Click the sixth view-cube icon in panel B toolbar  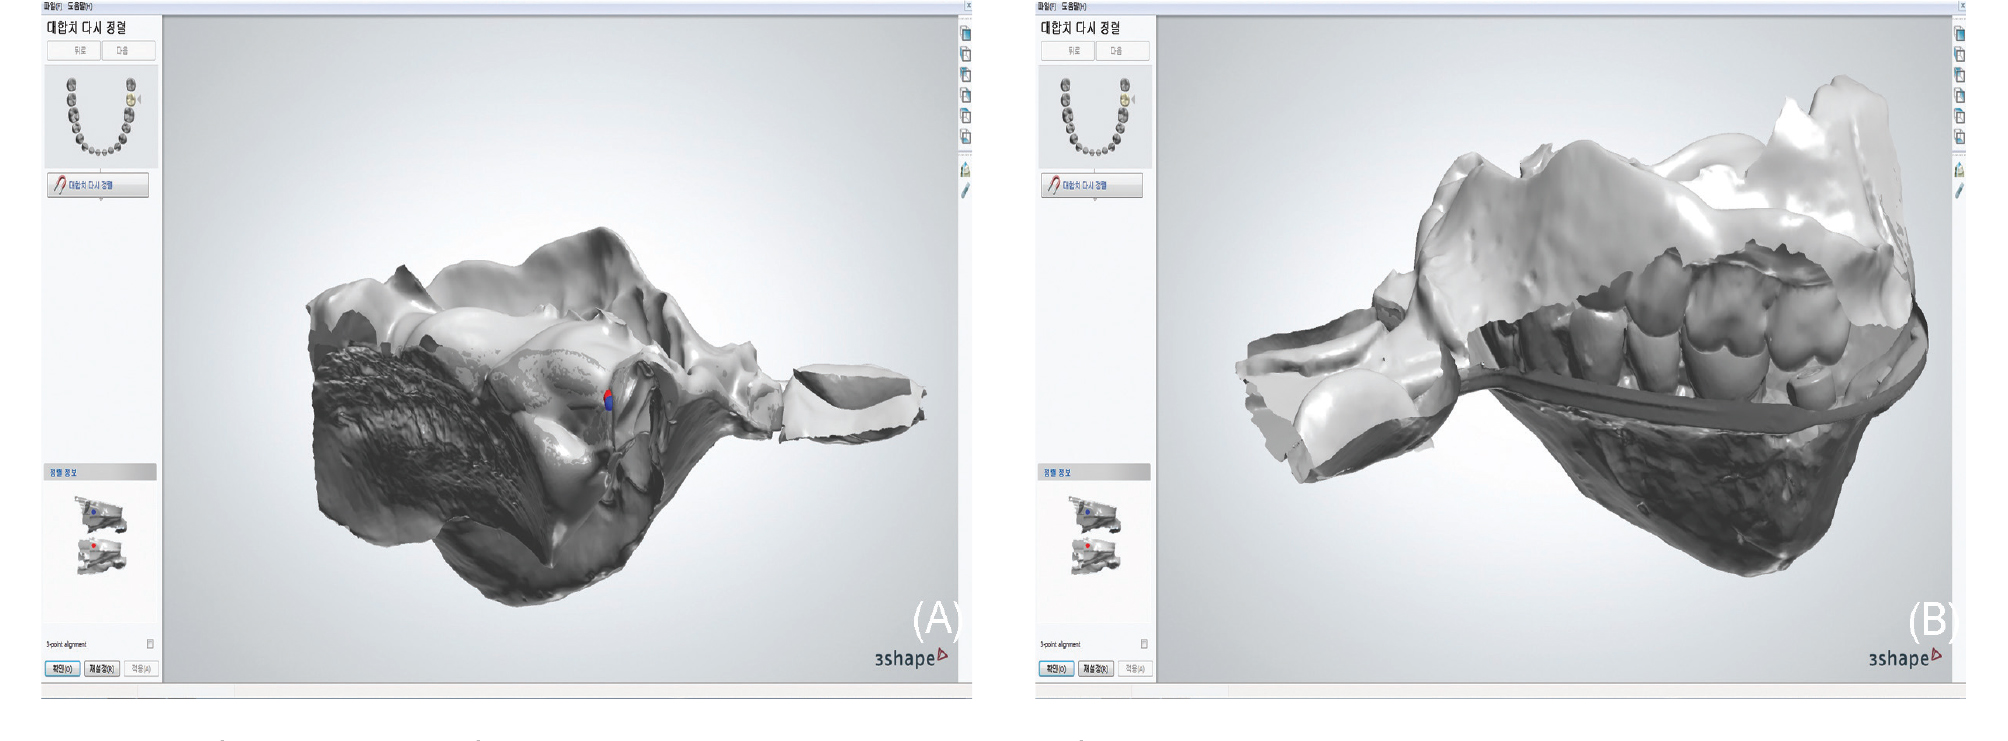[x=1960, y=137]
